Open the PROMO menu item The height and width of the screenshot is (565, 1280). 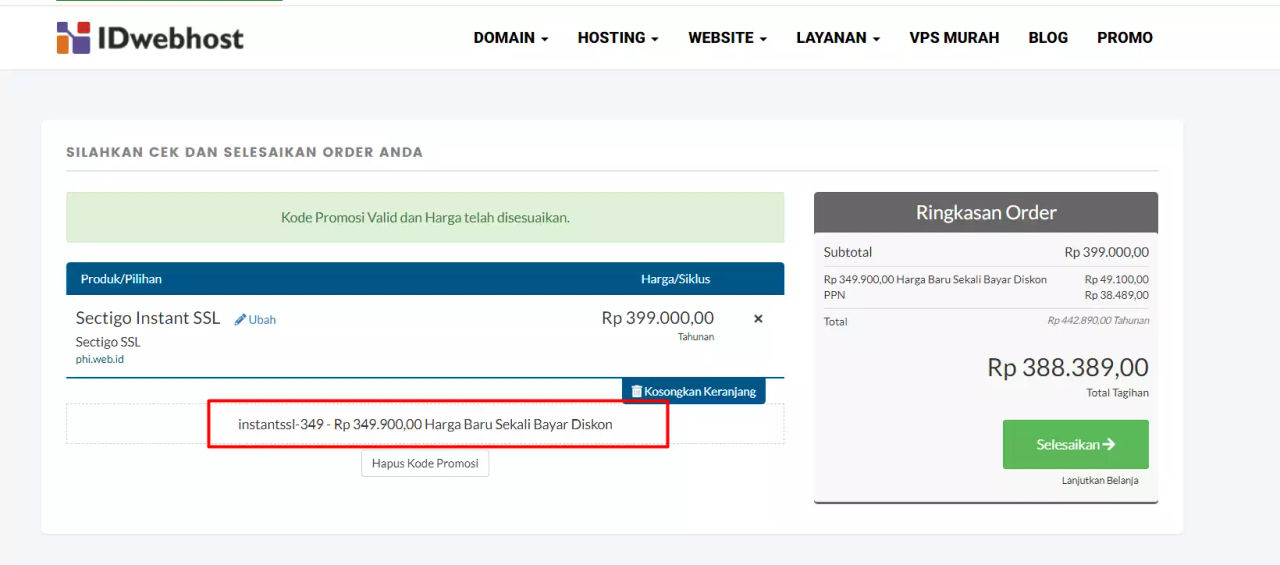click(1125, 38)
